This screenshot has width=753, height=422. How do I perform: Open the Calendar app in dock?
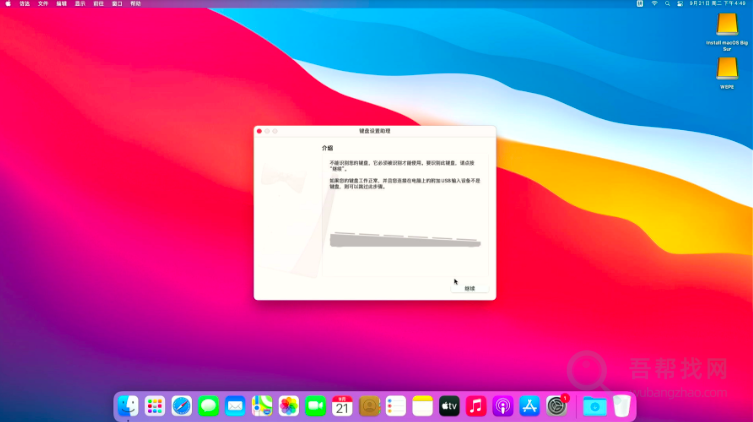pos(342,406)
